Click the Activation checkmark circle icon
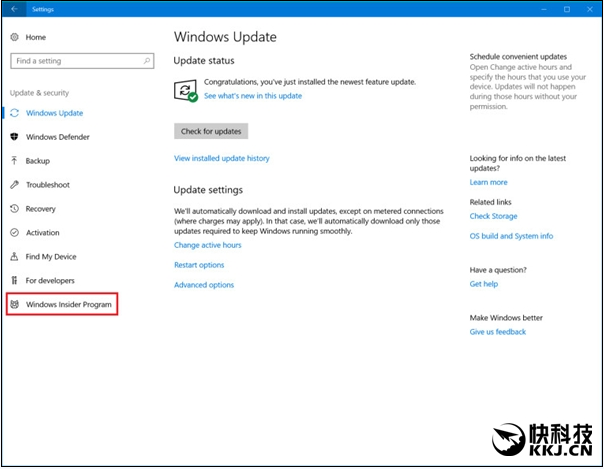Screen dimensions: 604x469 (14, 233)
